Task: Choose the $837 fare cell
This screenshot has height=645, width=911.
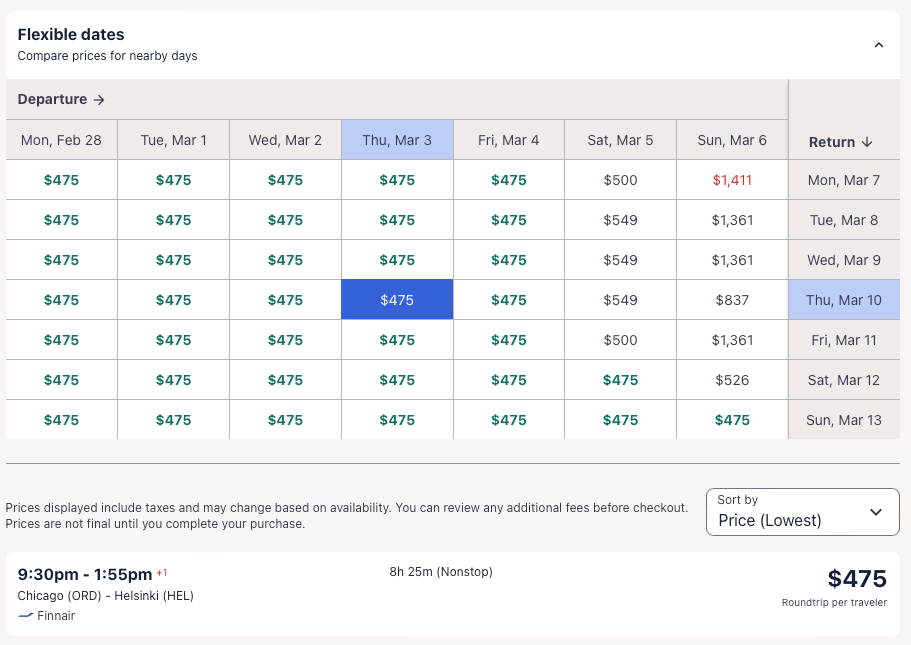Action: coord(732,300)
